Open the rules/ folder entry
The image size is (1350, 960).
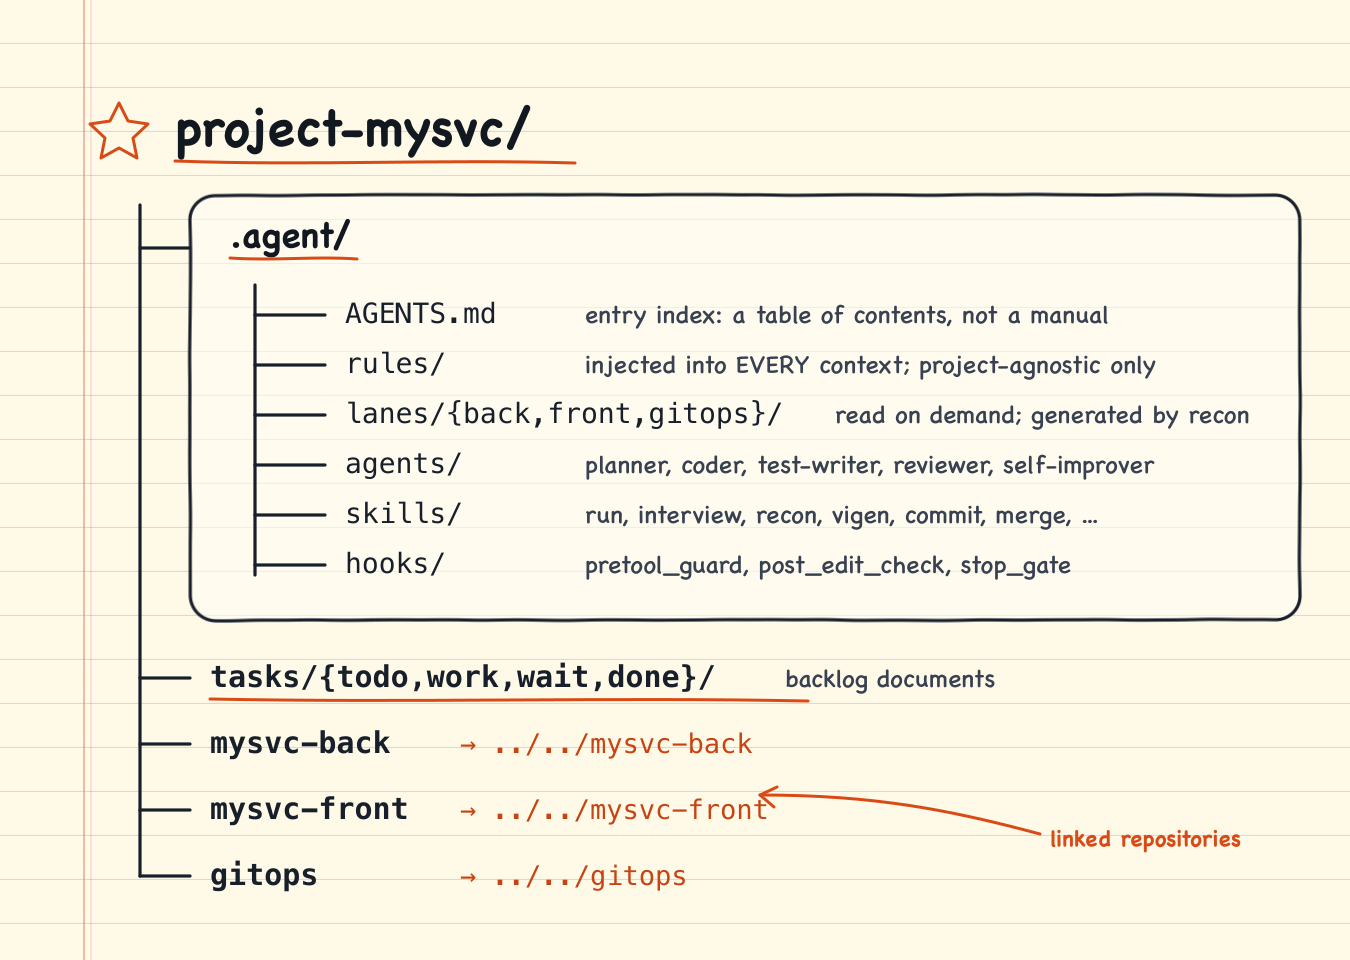[x=395, y=364]
